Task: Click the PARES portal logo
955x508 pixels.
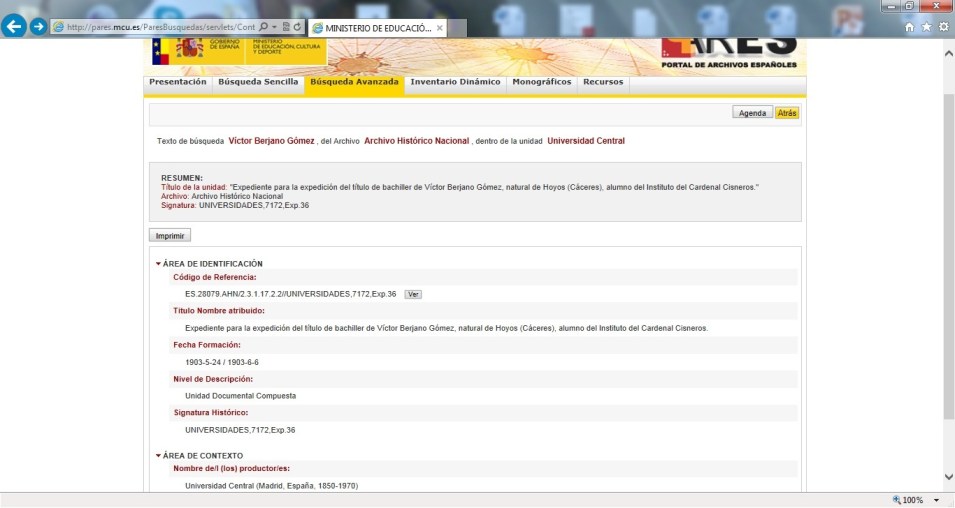Action: point(729,54)
